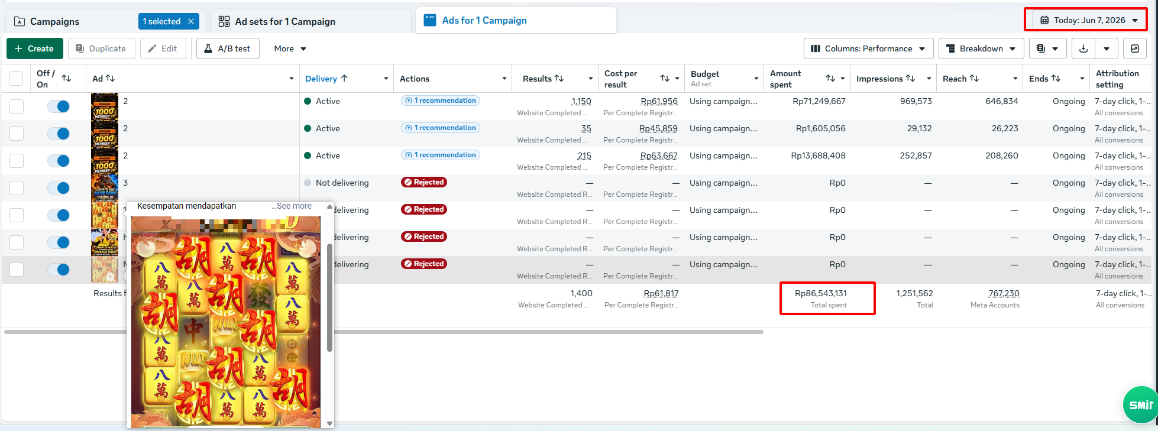
Task: Open the Results column header menu arrow
Action: (591, 78)
